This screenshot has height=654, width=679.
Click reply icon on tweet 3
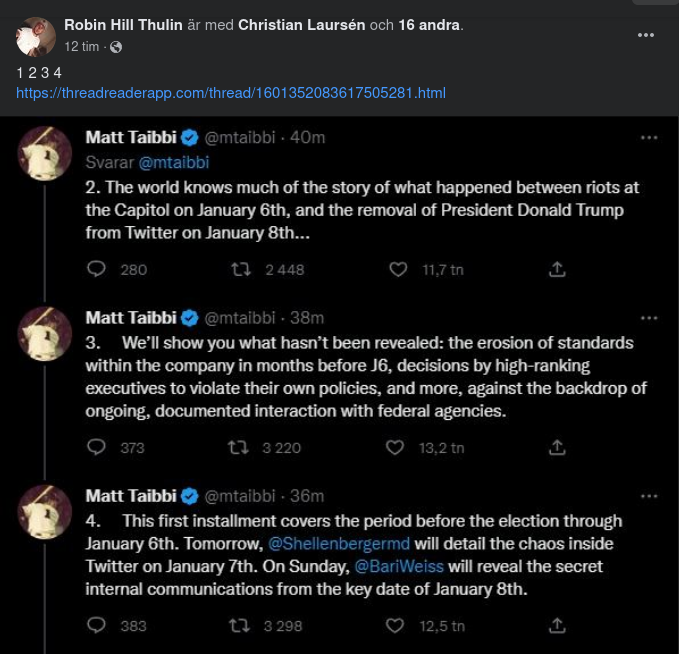[x=97, y=447]
